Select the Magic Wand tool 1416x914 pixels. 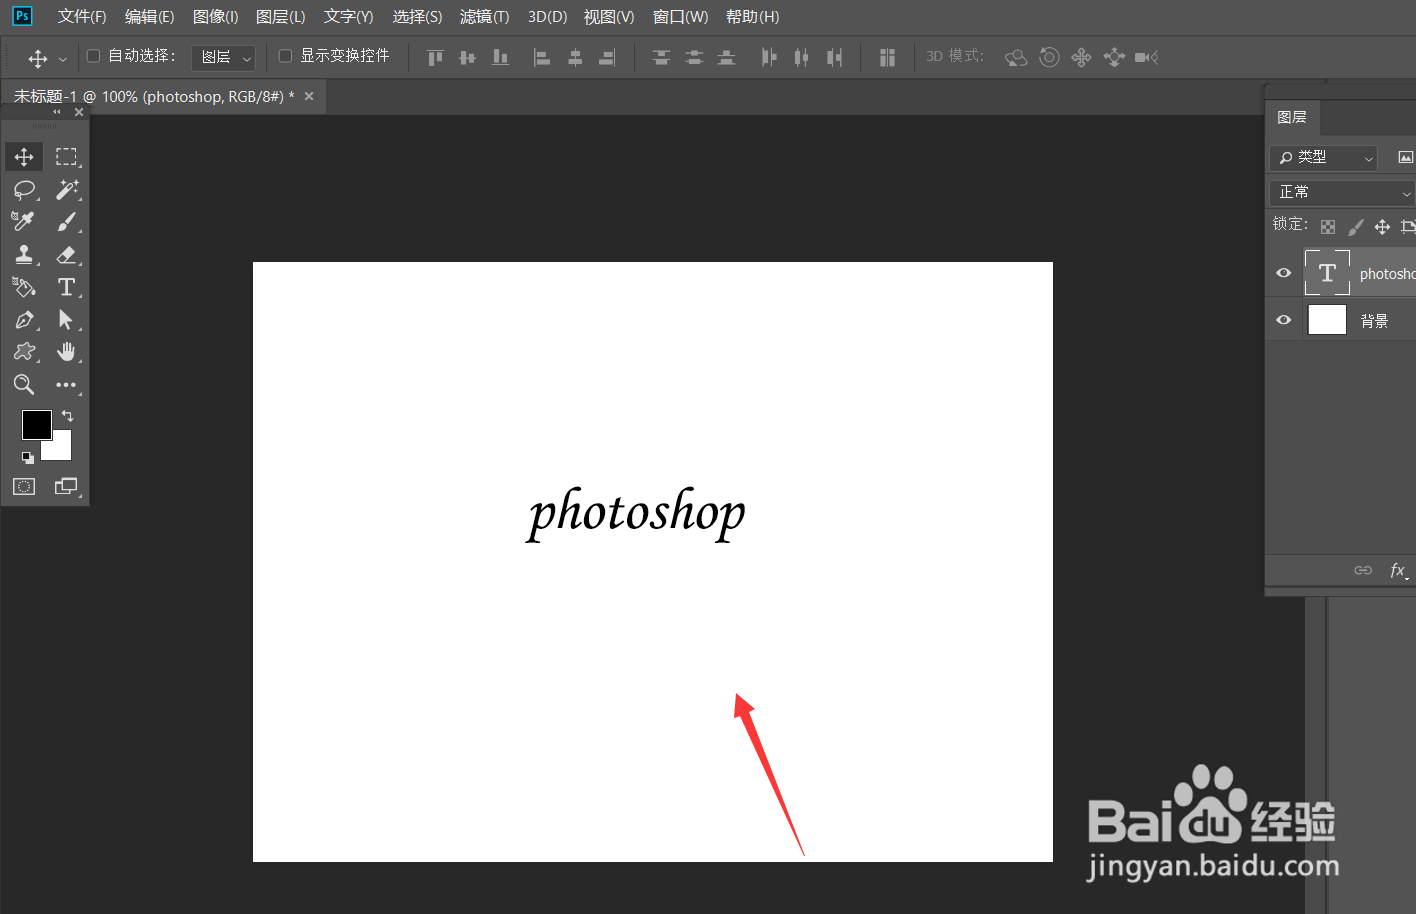[x=66, y=189]
